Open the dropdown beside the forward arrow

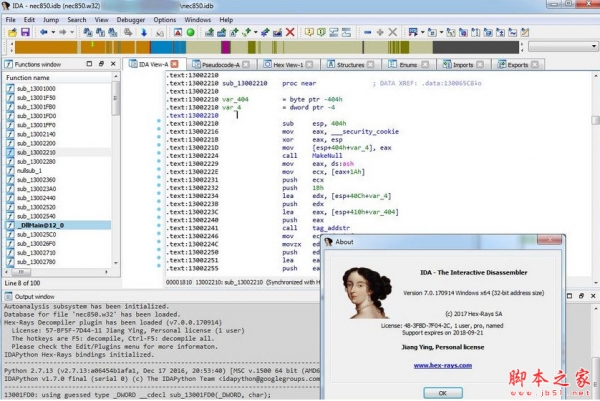pos(74,33)
